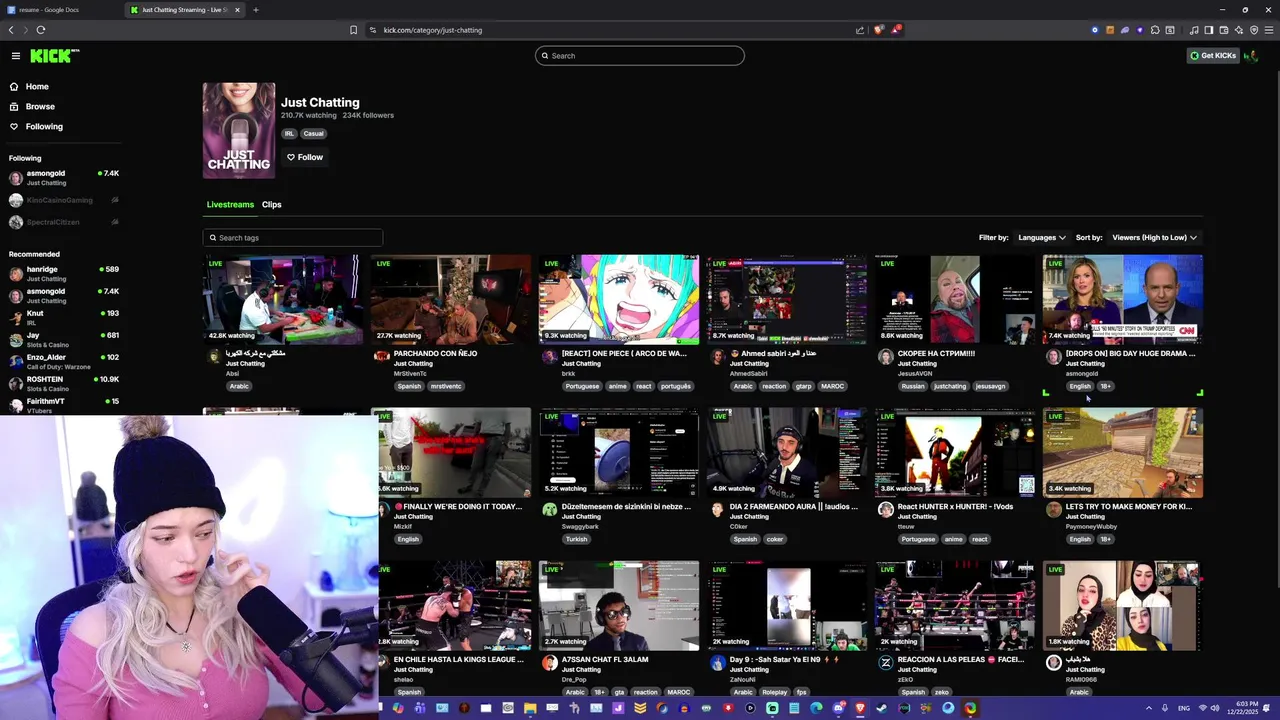Click the zEKO channel avatar

885,663
